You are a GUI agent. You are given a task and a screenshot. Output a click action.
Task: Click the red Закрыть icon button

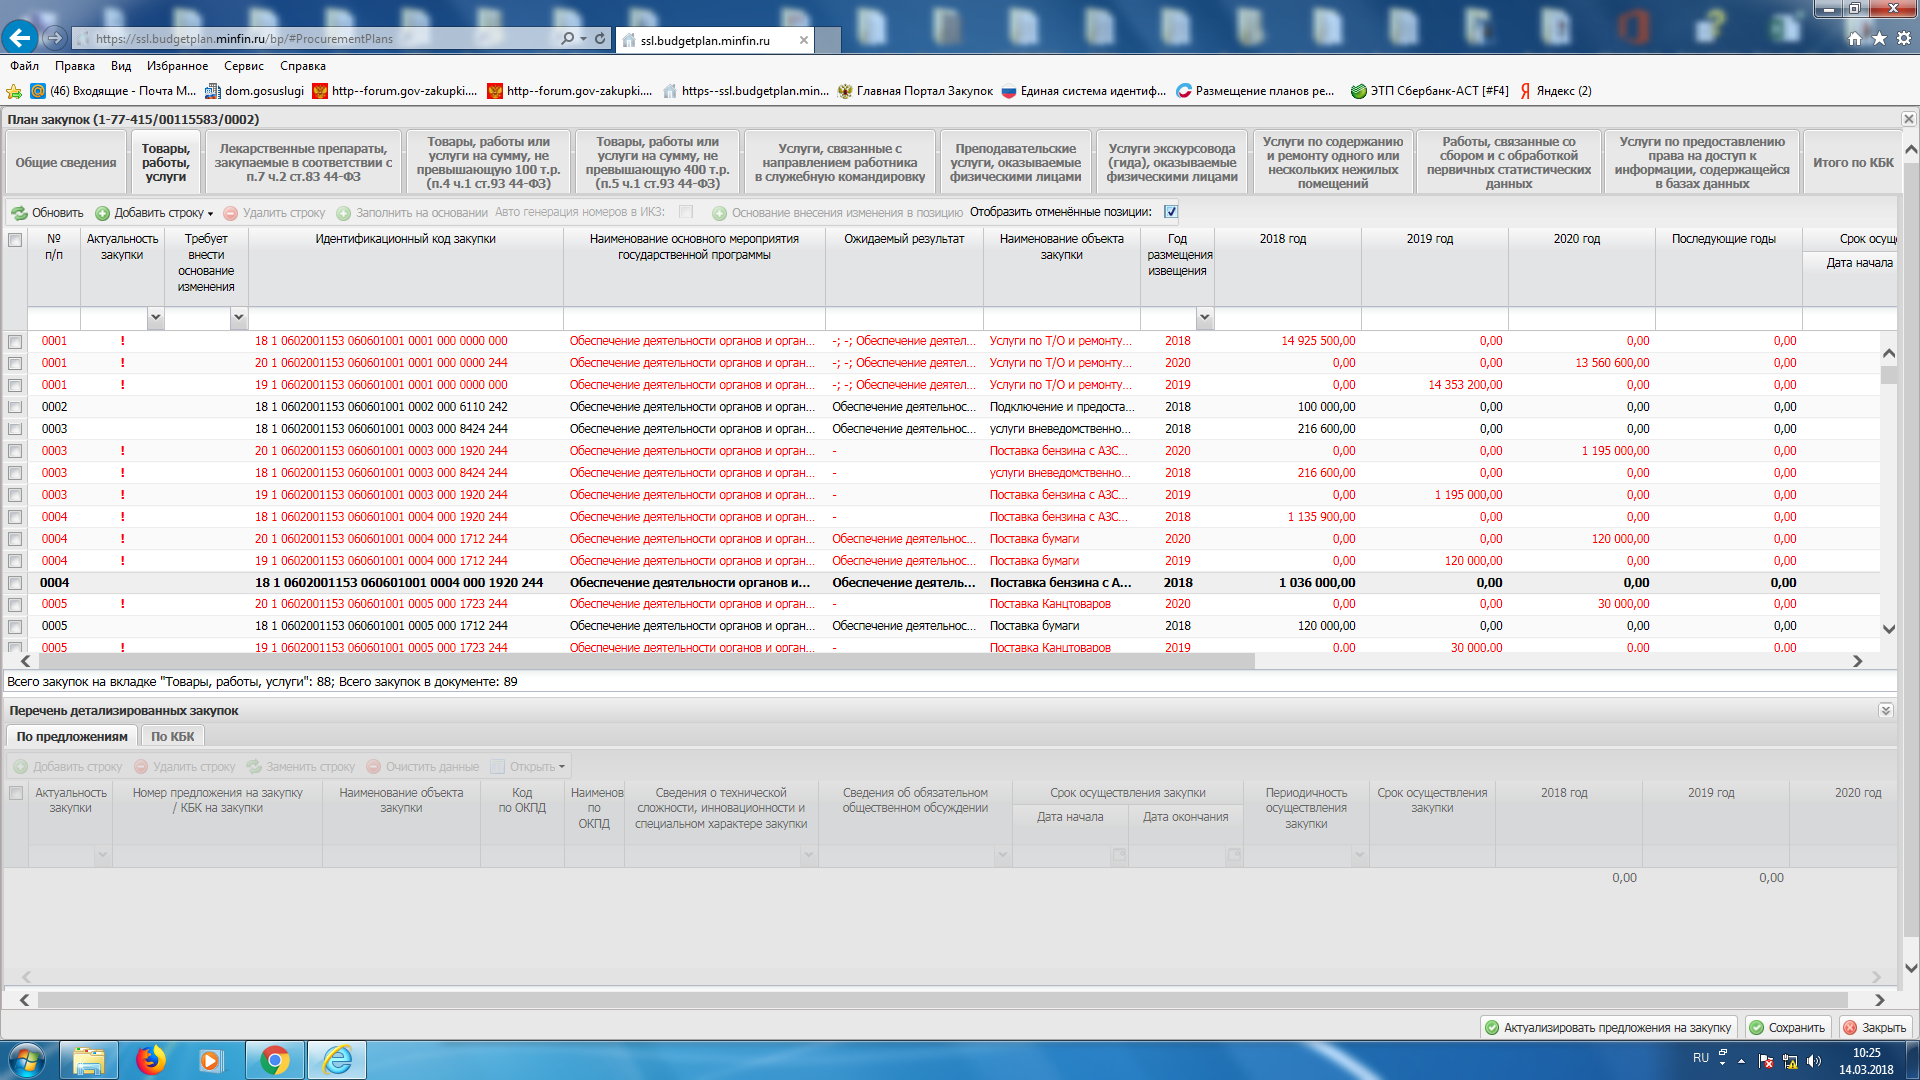1850,1028
